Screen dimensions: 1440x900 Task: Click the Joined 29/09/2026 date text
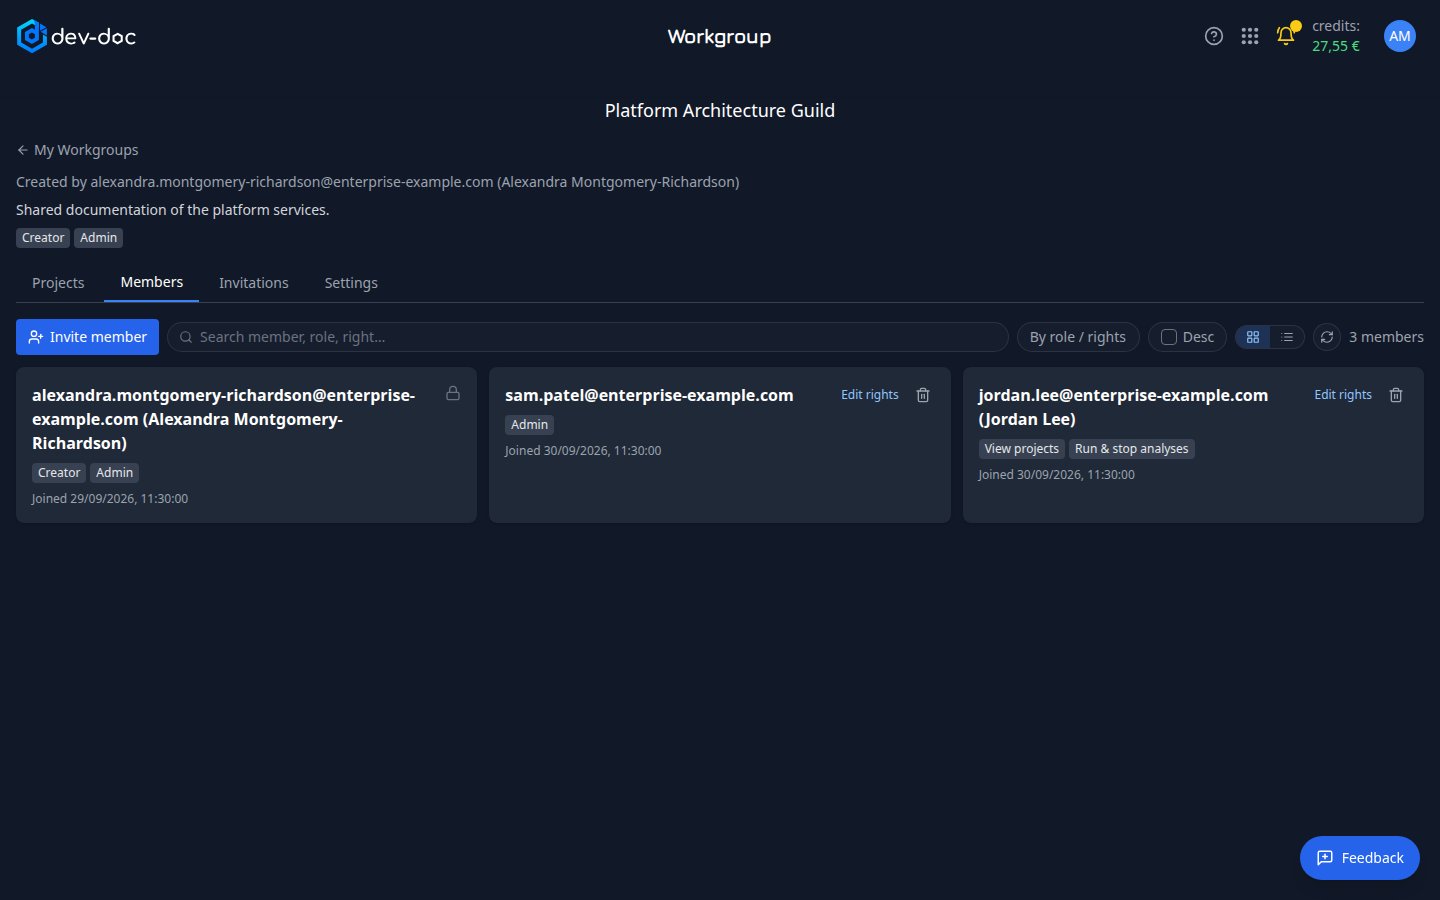[110, 498]
